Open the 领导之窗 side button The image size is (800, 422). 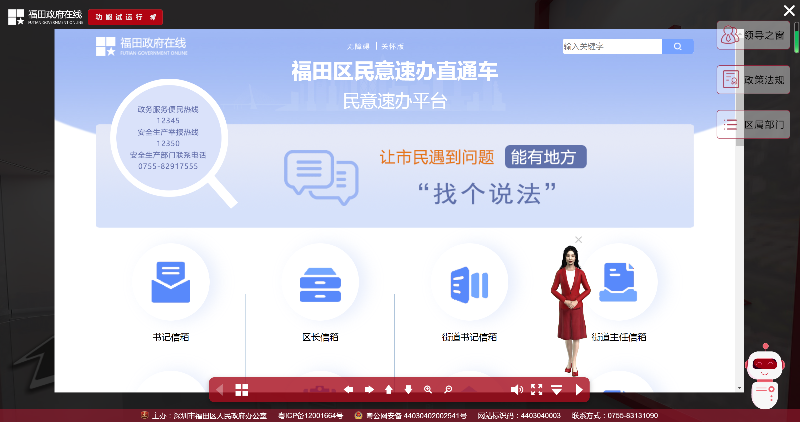pyautogui.click(x=753, y=35)
